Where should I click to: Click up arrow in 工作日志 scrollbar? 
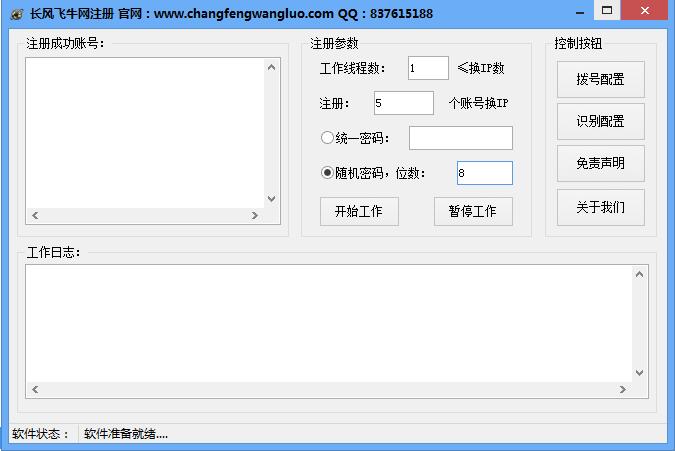(x=640, y=274)
